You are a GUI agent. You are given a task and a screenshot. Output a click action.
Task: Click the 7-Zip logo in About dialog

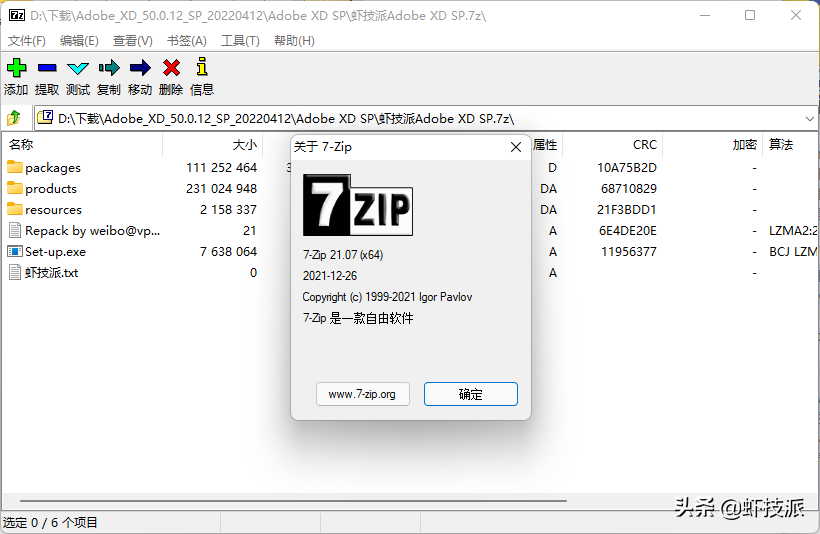click(x=358, y=205)
